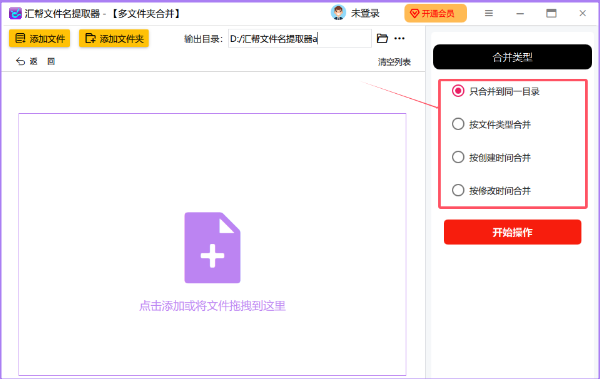Open the three-dot more options icon

[399, 38]
